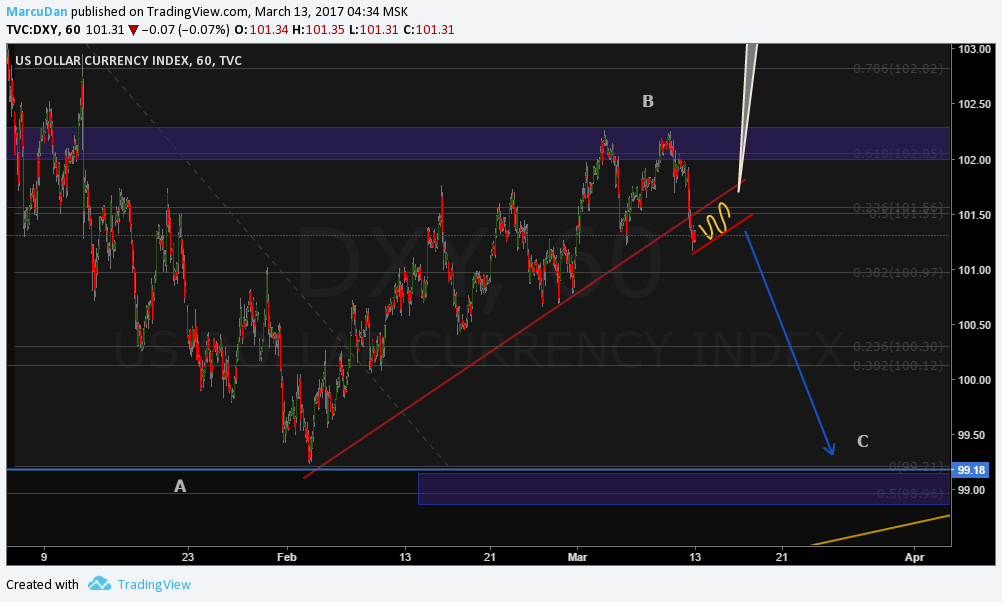The image size is (1002, 602).
Task: Click the 101.00 price axis label
Action: [x=975, y=270]
